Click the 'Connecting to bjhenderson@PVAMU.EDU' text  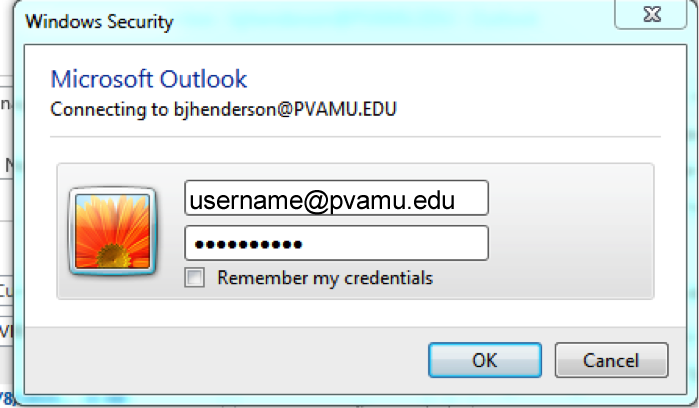point(223,110)
